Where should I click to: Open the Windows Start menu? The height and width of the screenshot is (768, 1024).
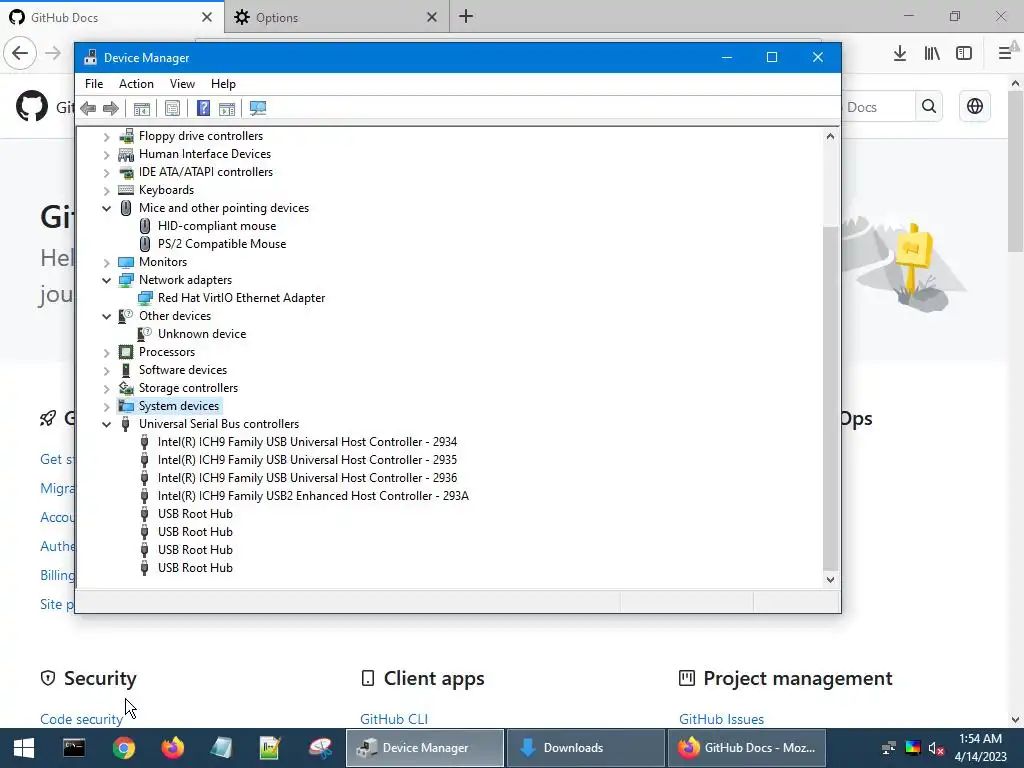(x=24, y=748)
